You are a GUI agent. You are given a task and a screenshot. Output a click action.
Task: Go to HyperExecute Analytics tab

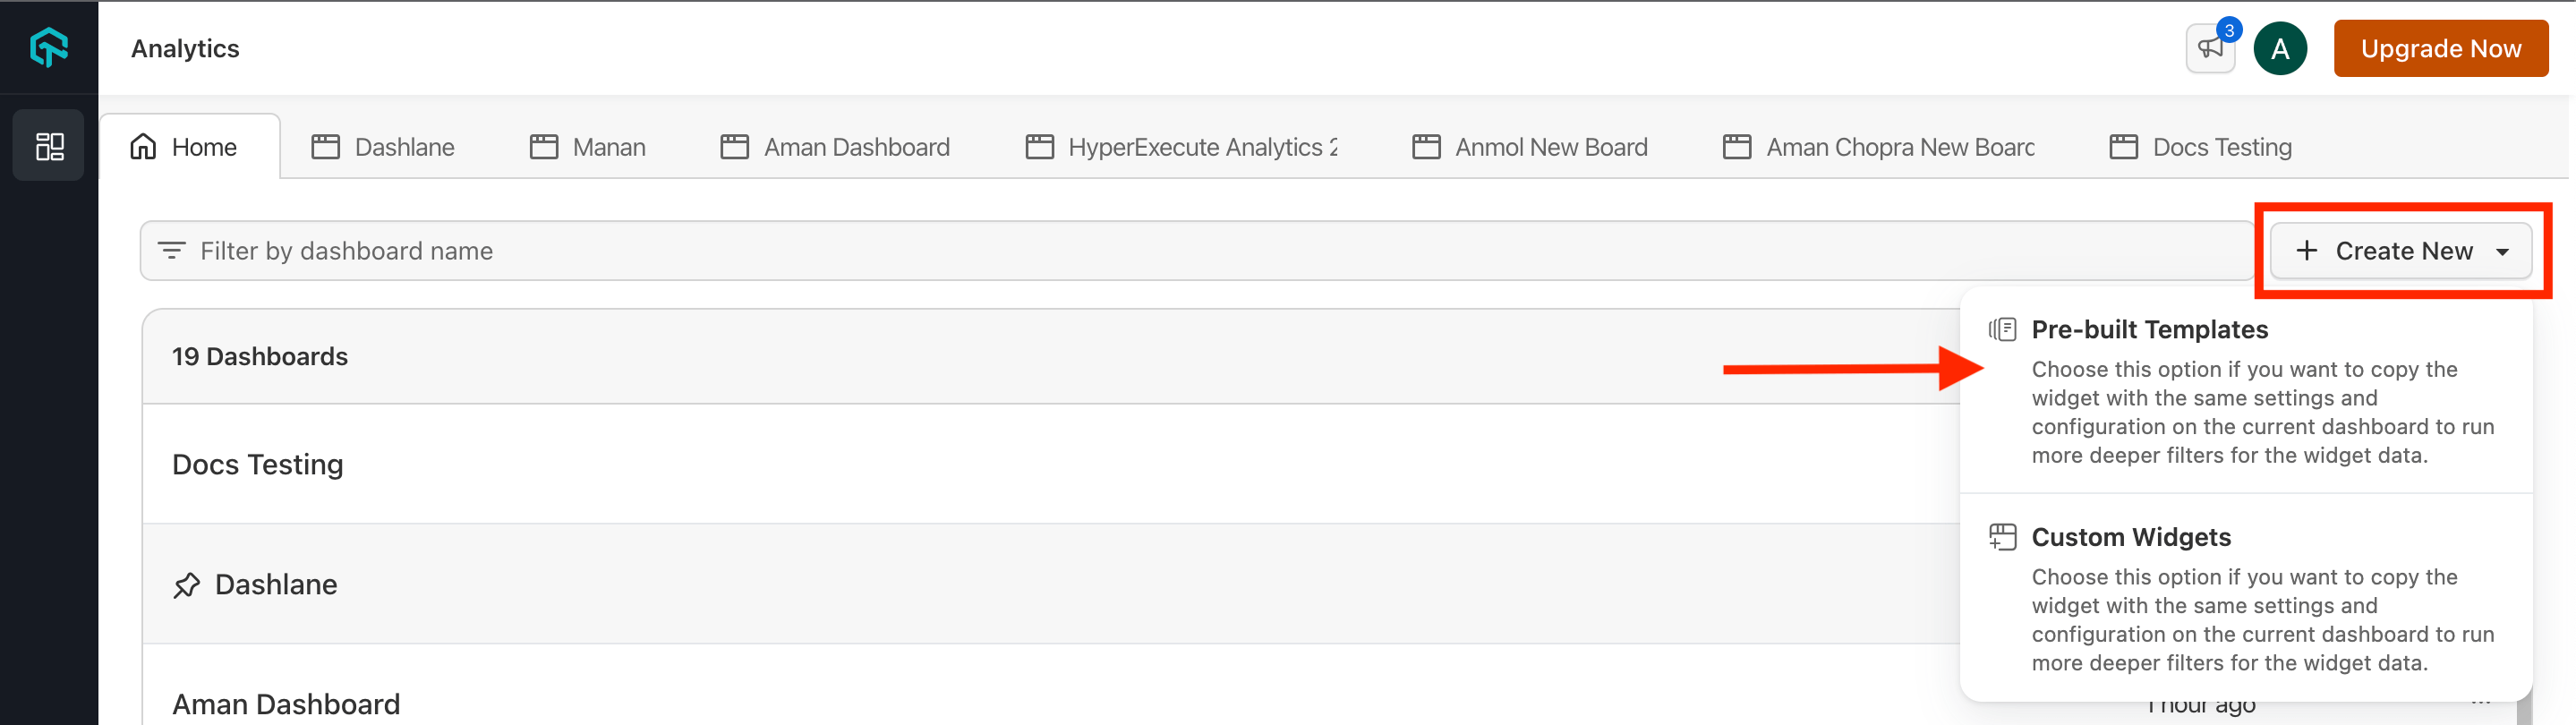(x=1182, y=147)
